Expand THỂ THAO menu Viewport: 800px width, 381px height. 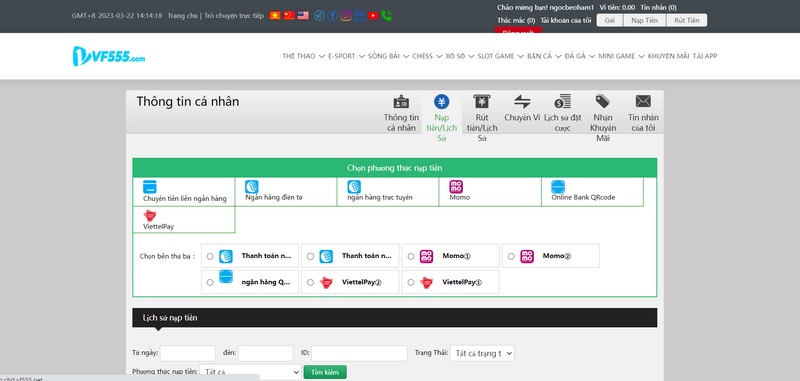tap(304, 56)
